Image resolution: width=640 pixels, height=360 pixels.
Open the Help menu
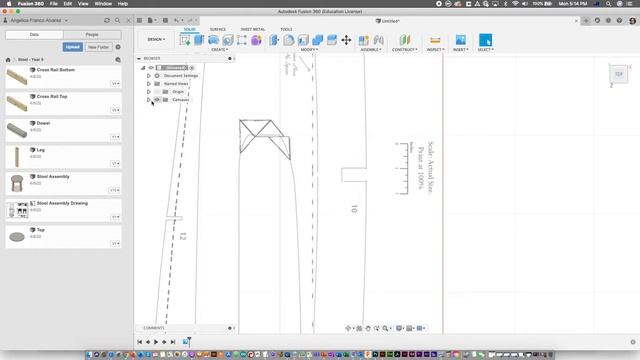click(x=123, y=4)
